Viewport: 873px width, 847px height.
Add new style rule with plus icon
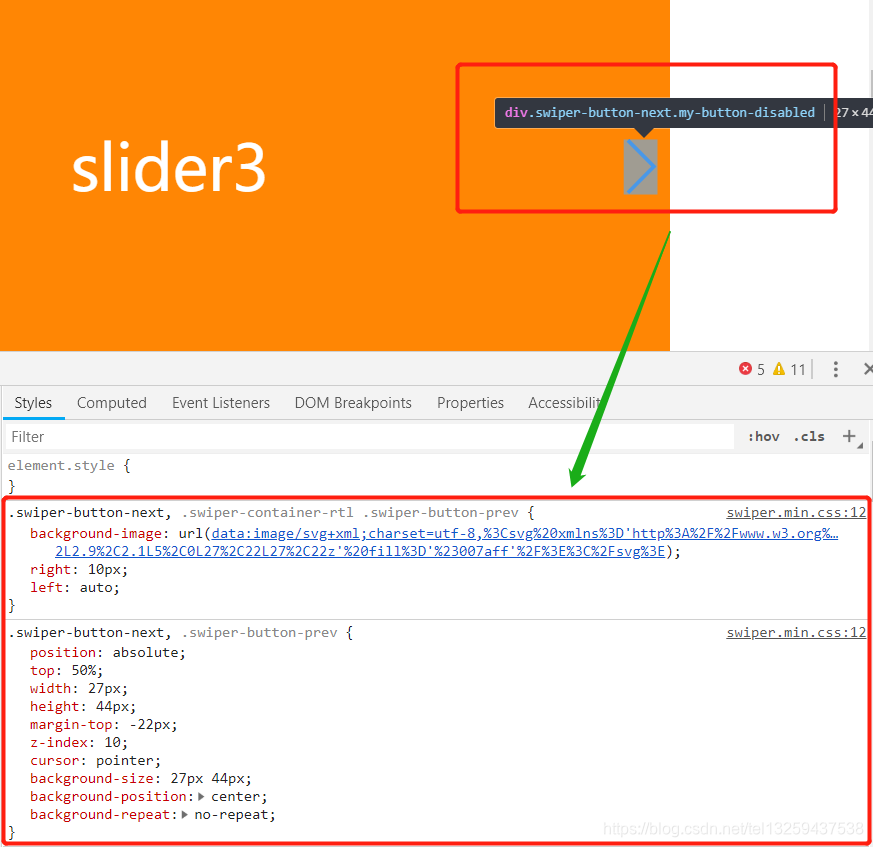(x=849, y=436)
